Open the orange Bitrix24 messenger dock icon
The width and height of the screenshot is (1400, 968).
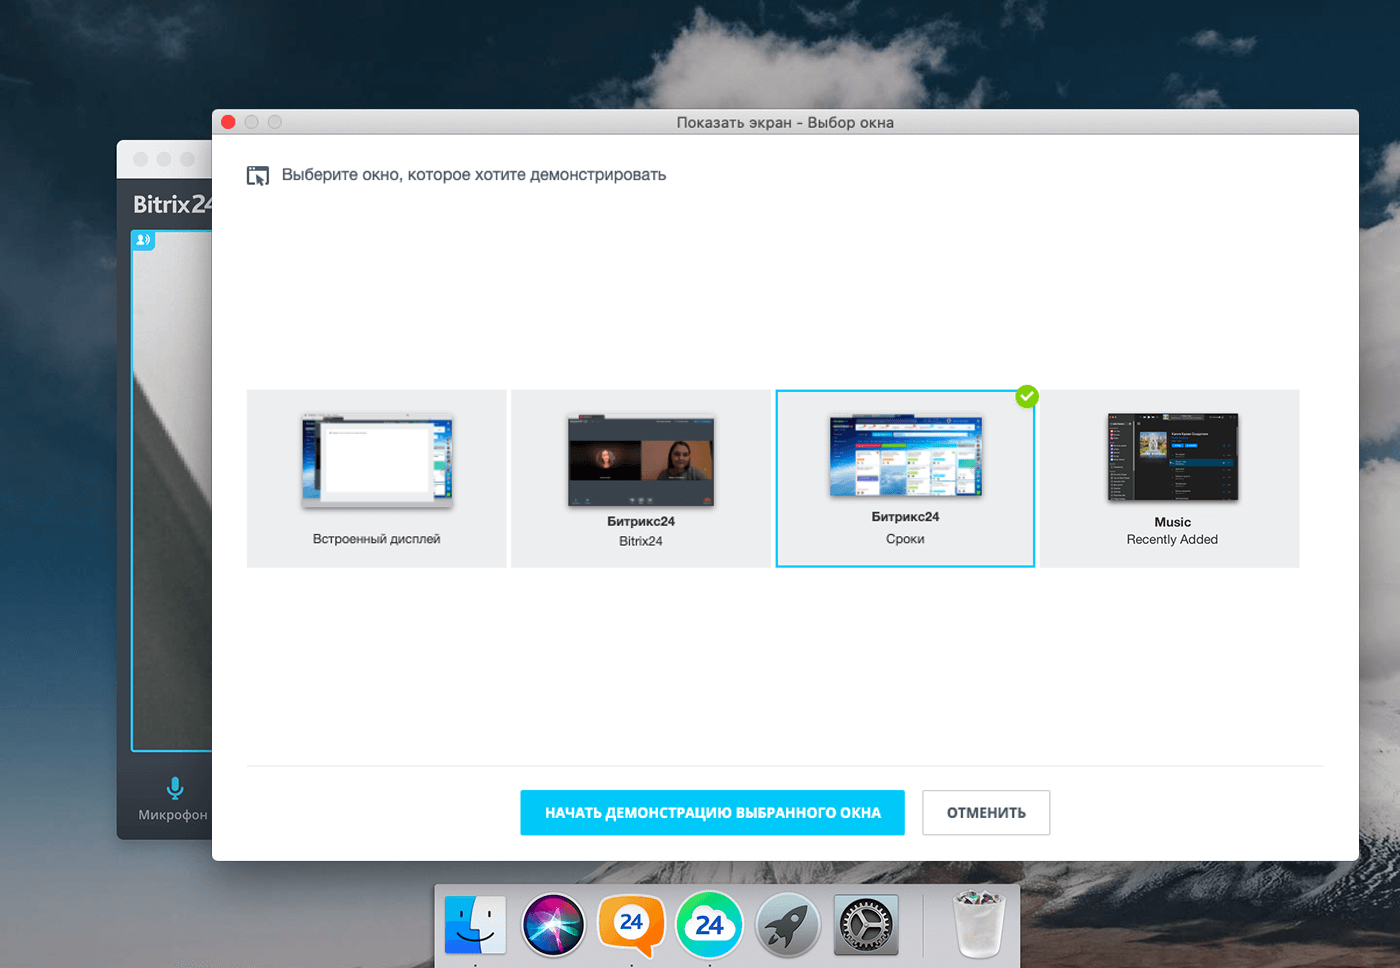click(x=631, y=924)
